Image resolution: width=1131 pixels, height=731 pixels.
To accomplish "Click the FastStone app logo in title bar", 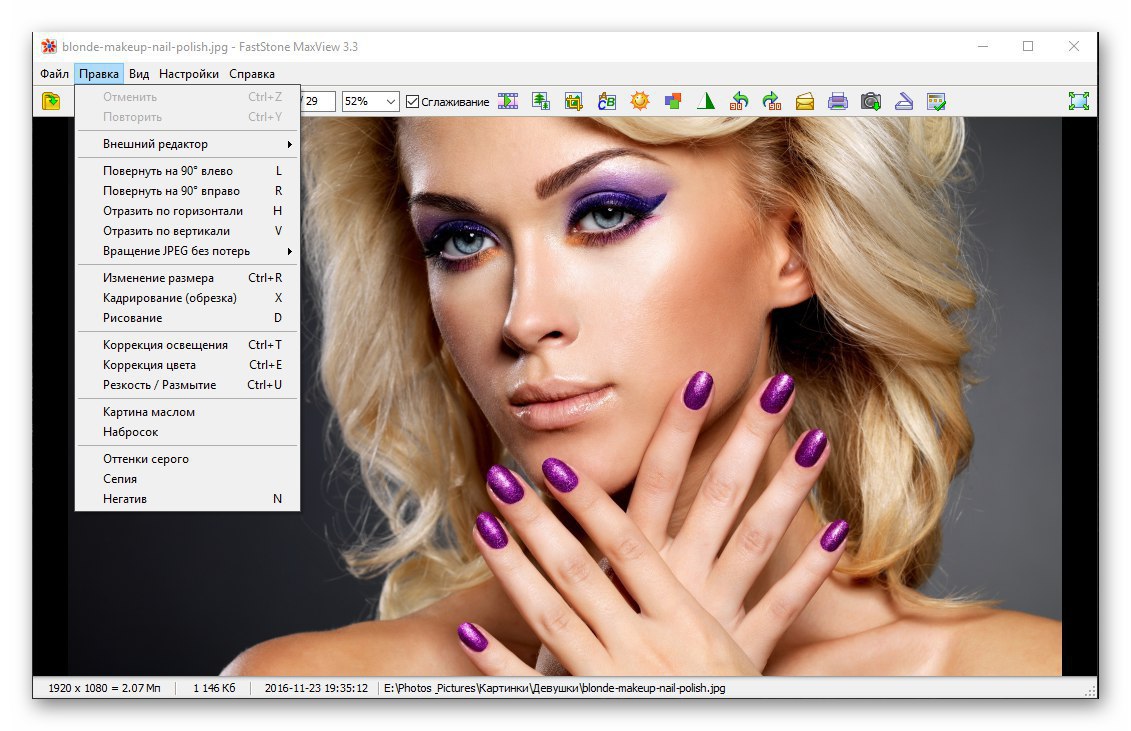I will coord(49,46).
